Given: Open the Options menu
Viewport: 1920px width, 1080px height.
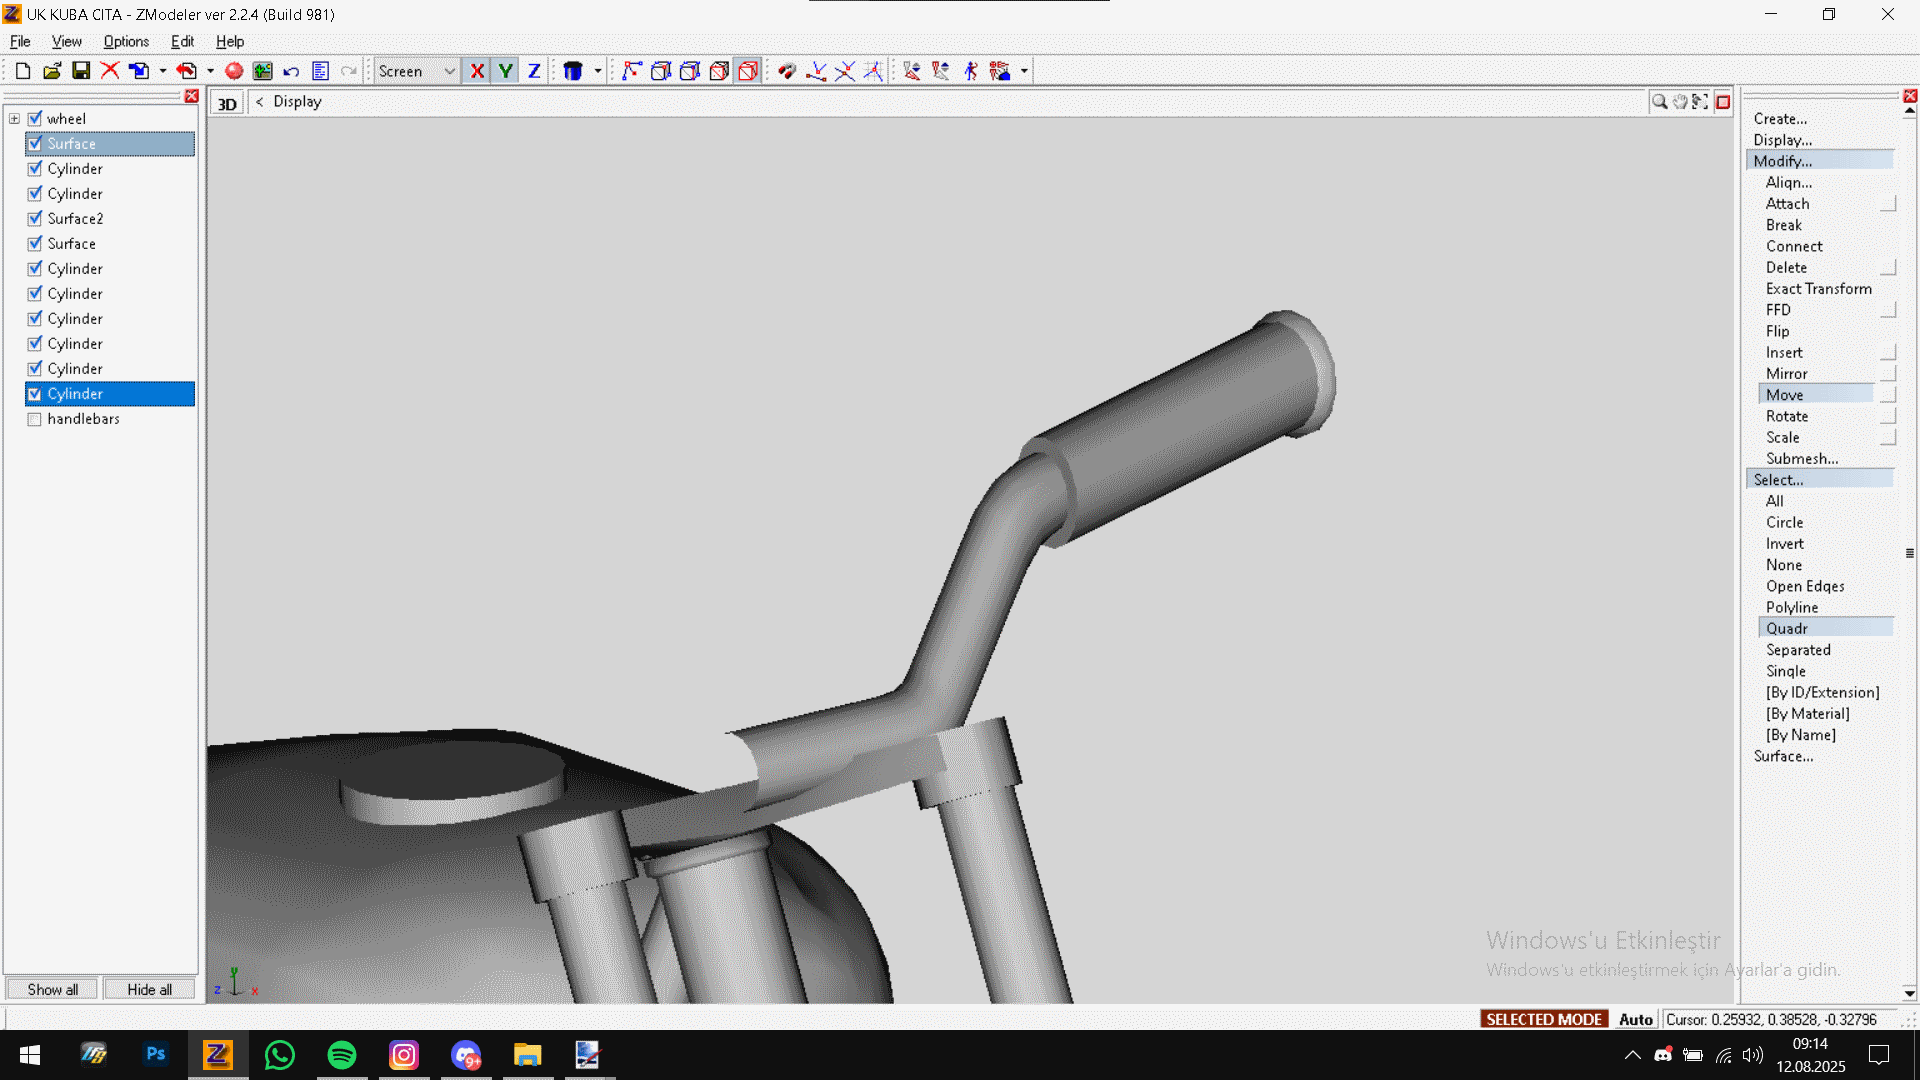Looking at the screenshot, I should pos(126,42).
